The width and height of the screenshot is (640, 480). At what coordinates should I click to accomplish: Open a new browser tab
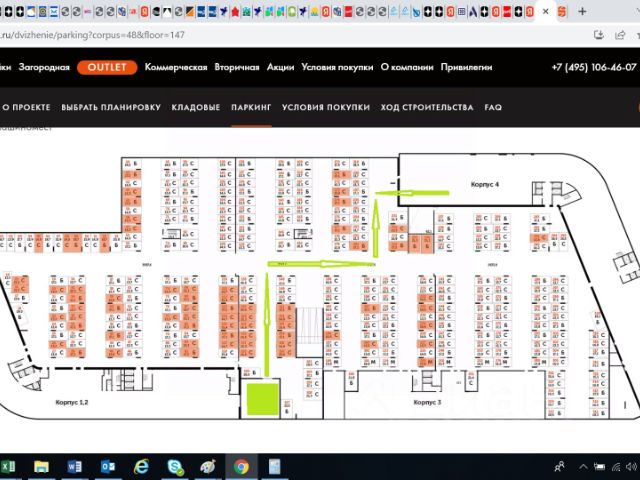pos(582,12)
